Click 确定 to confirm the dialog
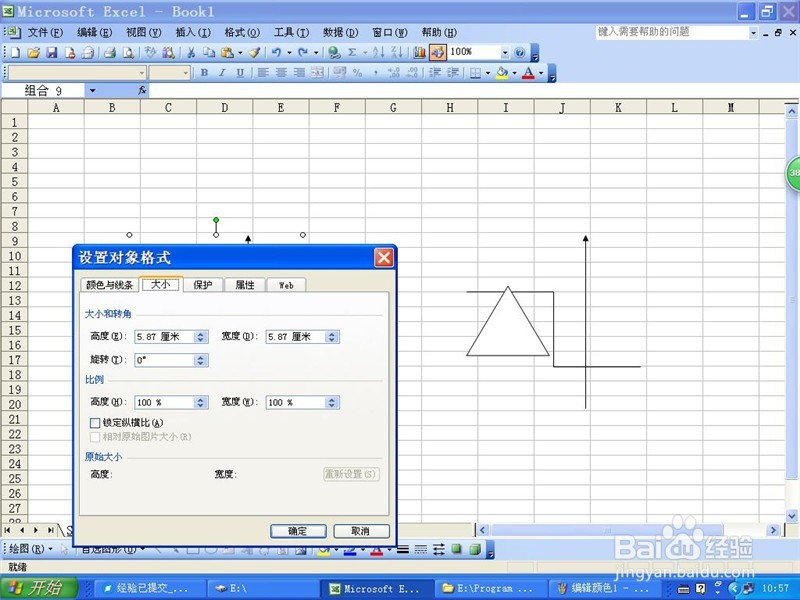The width and height of the screenshot is (800, 600). coord(298,531)
